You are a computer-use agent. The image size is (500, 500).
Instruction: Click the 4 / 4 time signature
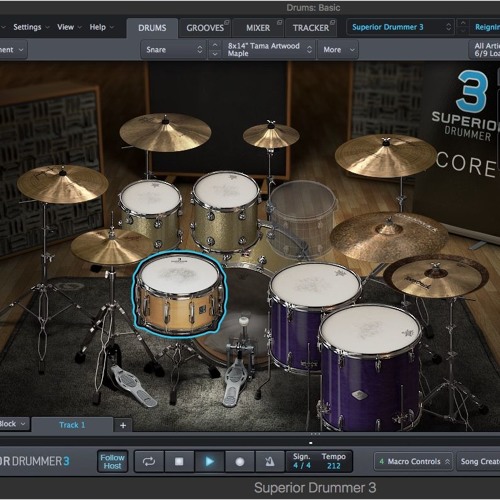point(302,466)
